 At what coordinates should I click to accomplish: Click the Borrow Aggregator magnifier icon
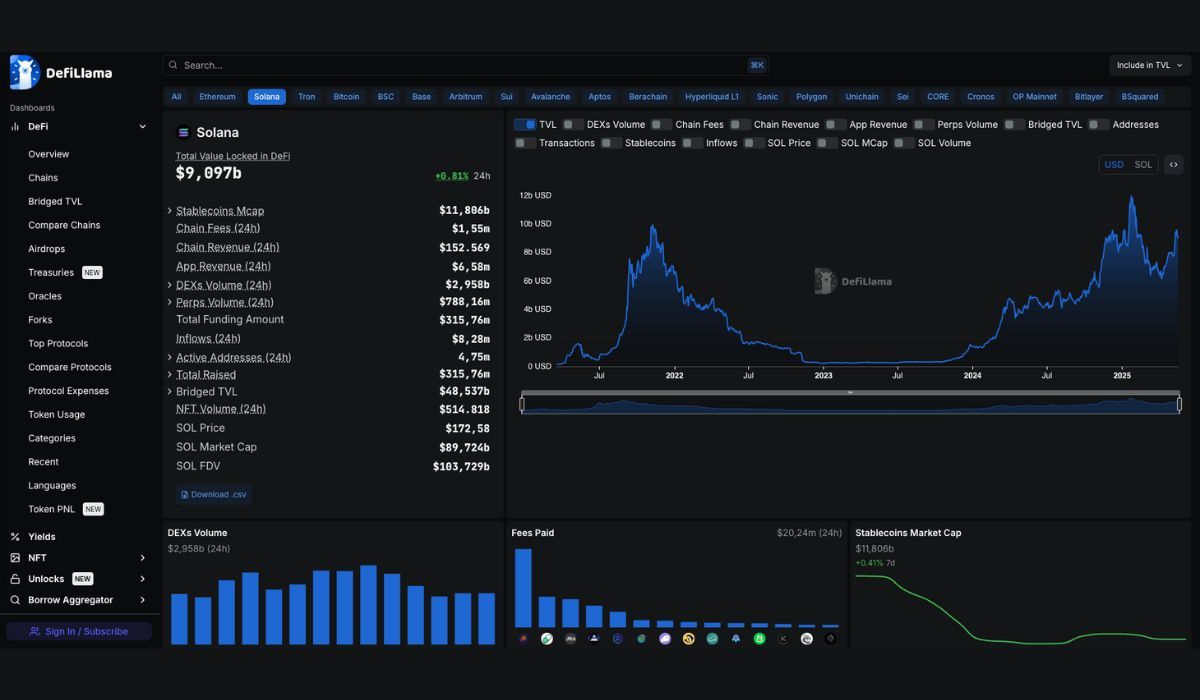coord(15,600)
